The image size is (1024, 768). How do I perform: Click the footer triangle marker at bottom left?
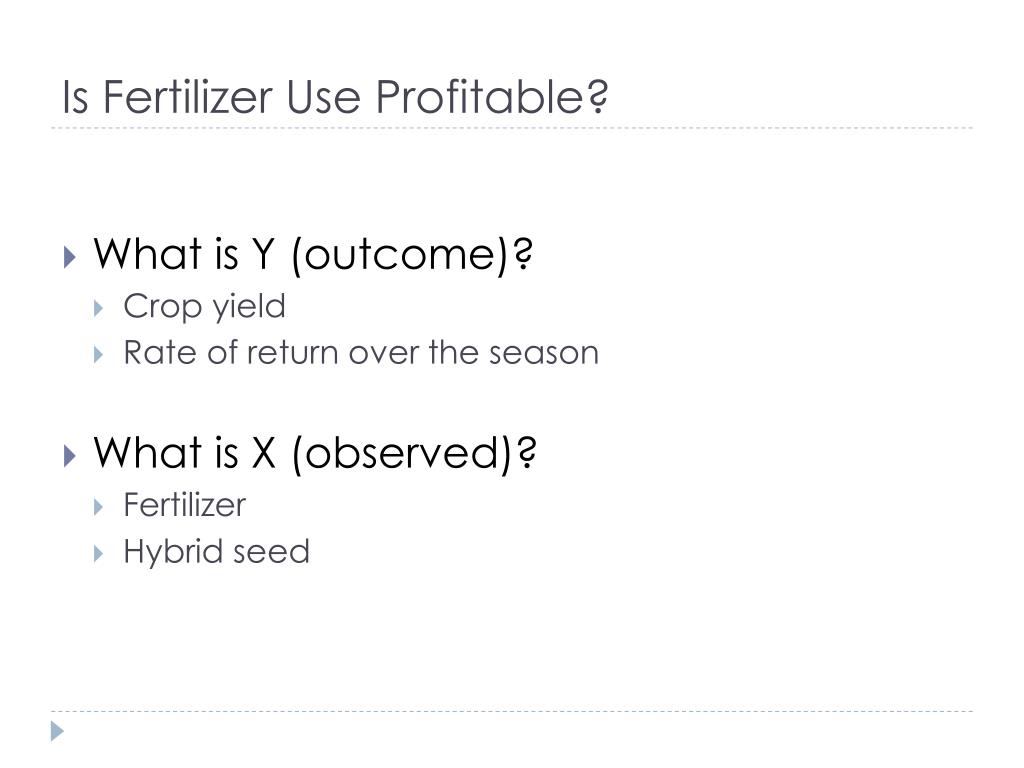click(x=57, y=731)
